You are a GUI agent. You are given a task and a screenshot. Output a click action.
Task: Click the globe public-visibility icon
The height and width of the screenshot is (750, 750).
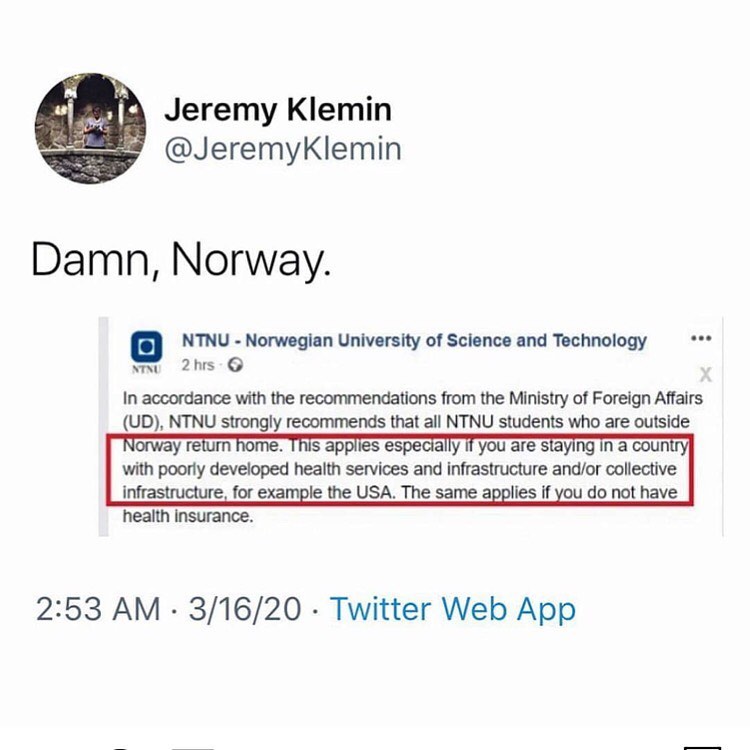(236, 365)
